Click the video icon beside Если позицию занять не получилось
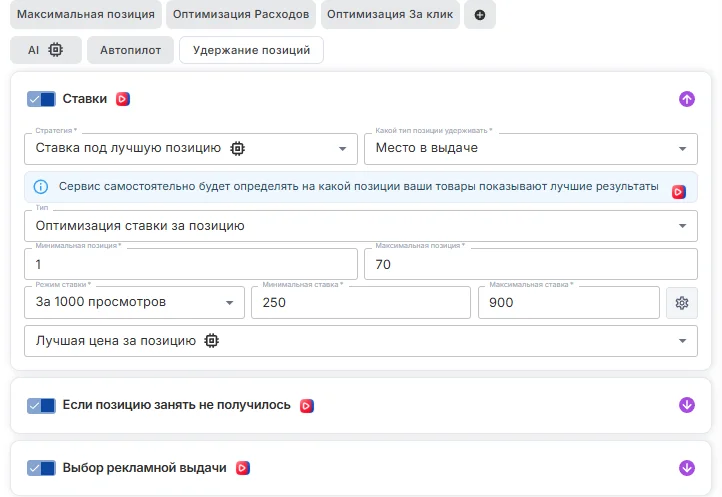Image resolution: width=722 pixels, height=497 pixels. [x=307, y=405]
